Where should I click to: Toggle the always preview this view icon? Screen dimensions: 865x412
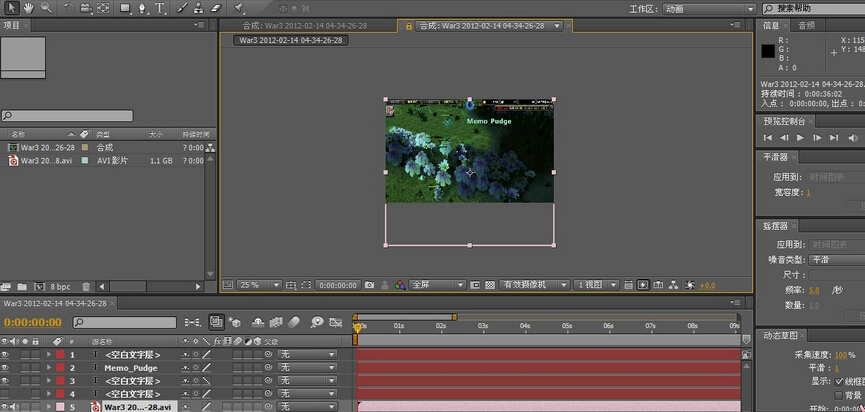click(227, 285)
